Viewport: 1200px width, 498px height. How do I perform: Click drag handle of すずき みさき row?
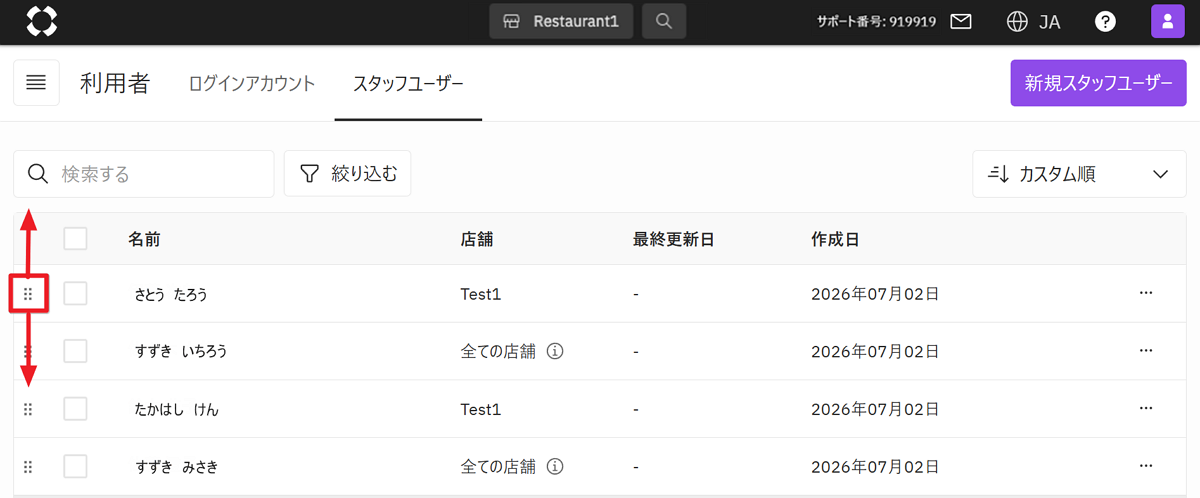pyautogui.click(x=28, y=466)
